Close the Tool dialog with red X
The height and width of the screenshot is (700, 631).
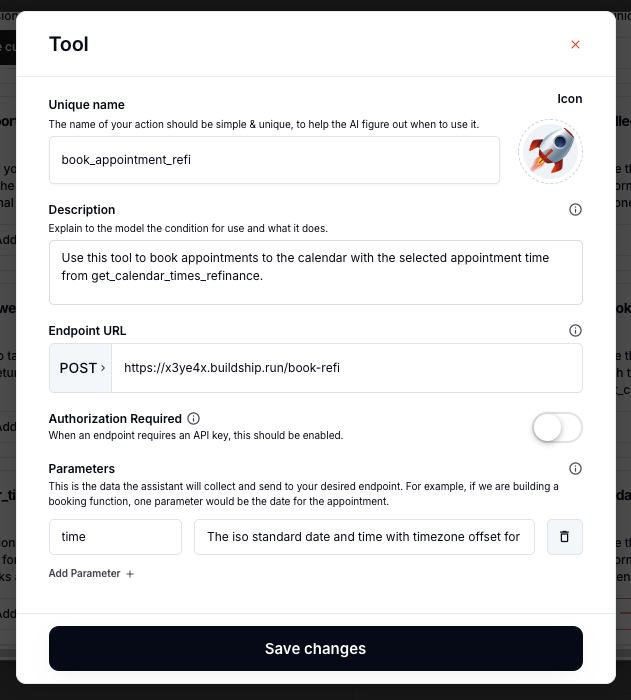pos(575,44)
